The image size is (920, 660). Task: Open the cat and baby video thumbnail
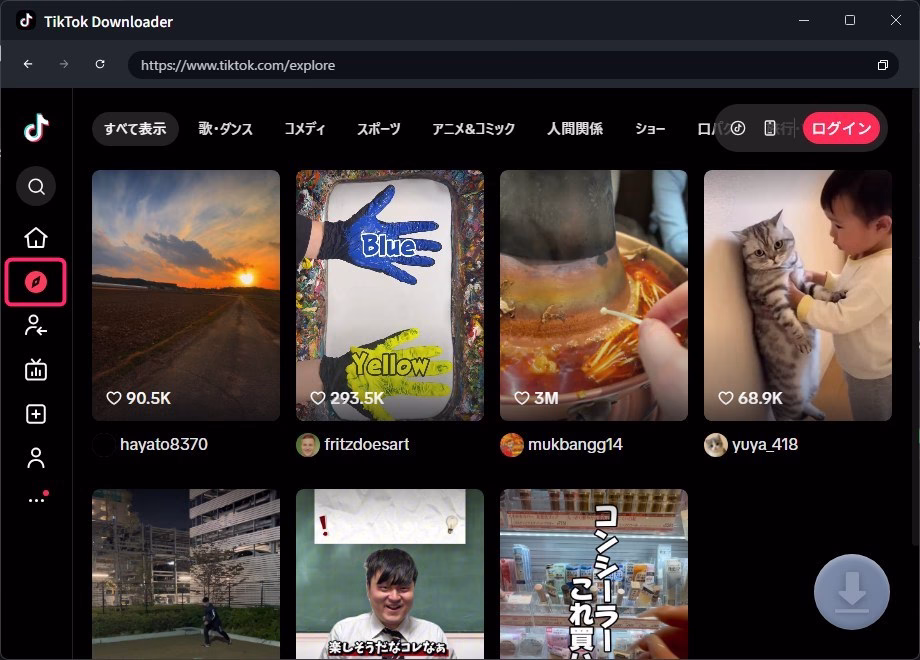797,295
